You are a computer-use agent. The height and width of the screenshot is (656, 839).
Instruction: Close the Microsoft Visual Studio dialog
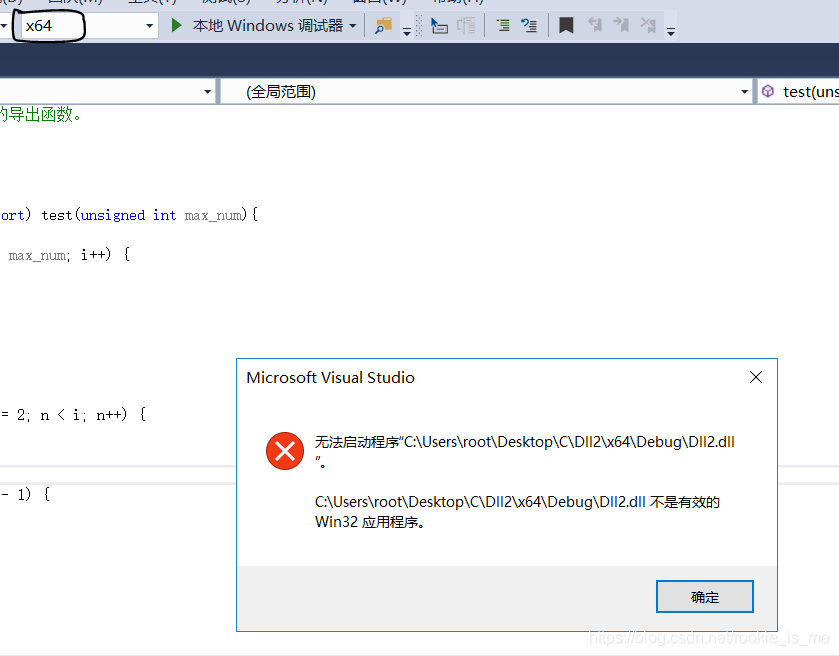click(x=756, y=377)
